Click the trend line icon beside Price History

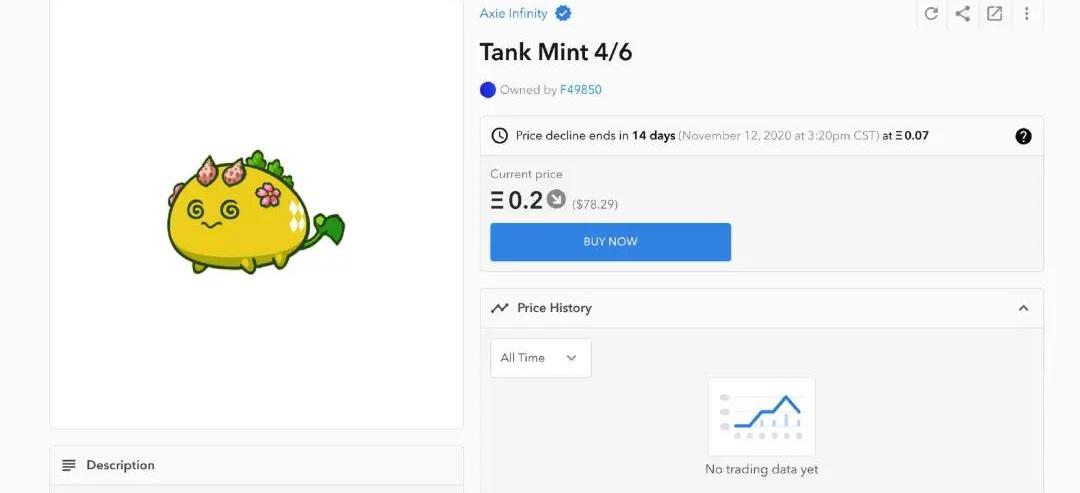coord(500,308)
